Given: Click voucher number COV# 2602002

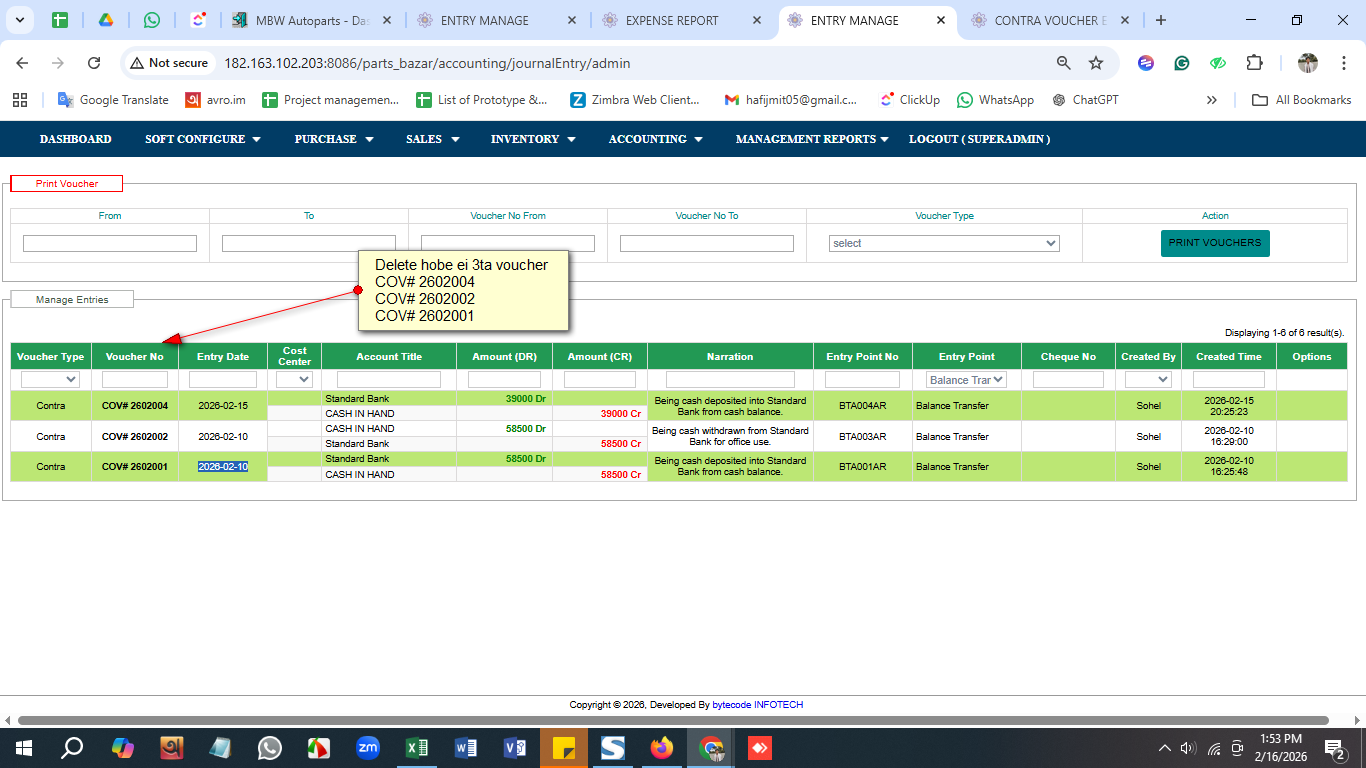Looking at the screenshot, I should (135, 437).
